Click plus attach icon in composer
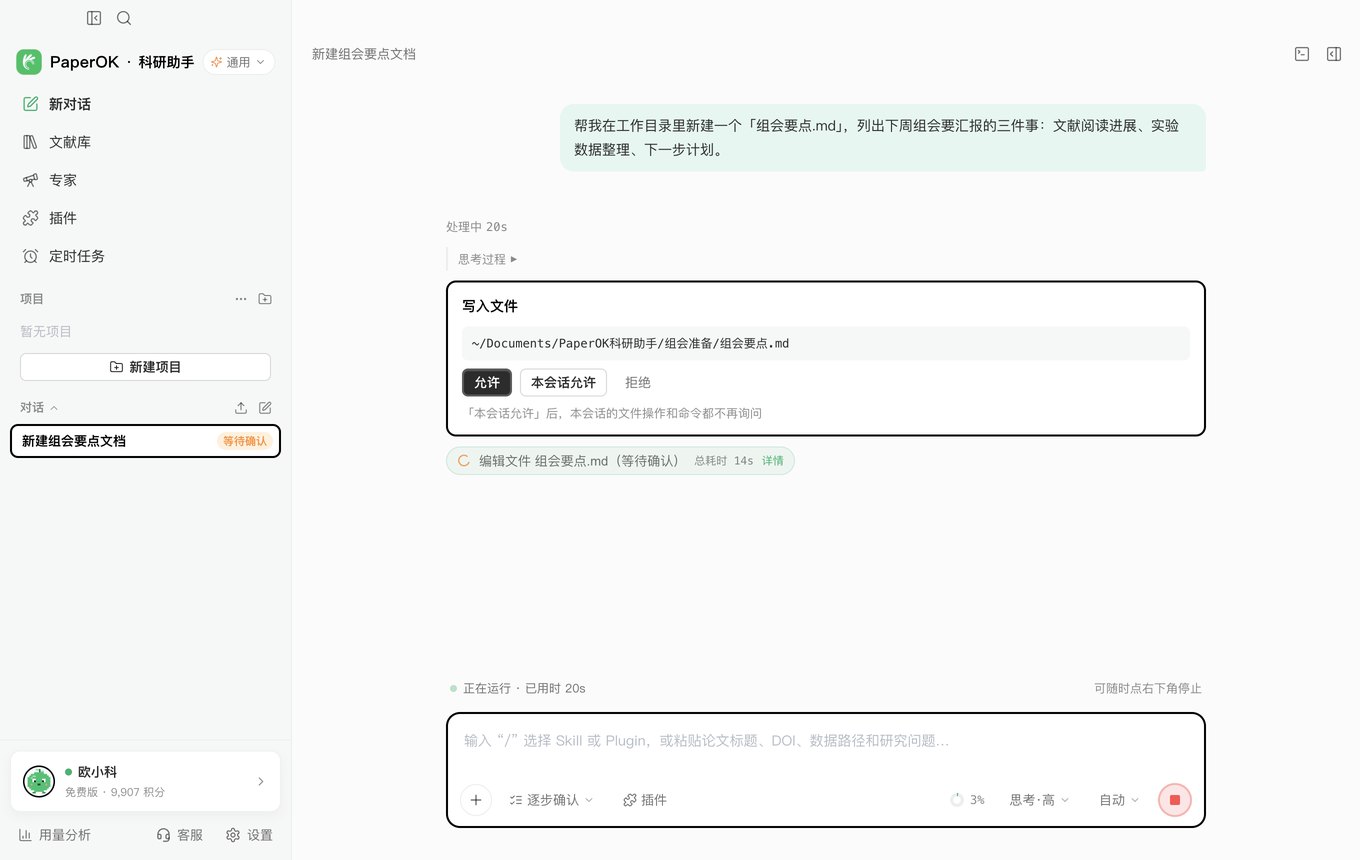1360x860 pixels. pos(476,800)
